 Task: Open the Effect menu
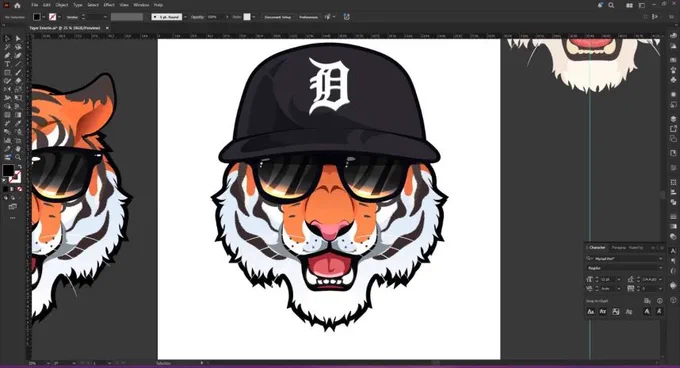[109, 5]
